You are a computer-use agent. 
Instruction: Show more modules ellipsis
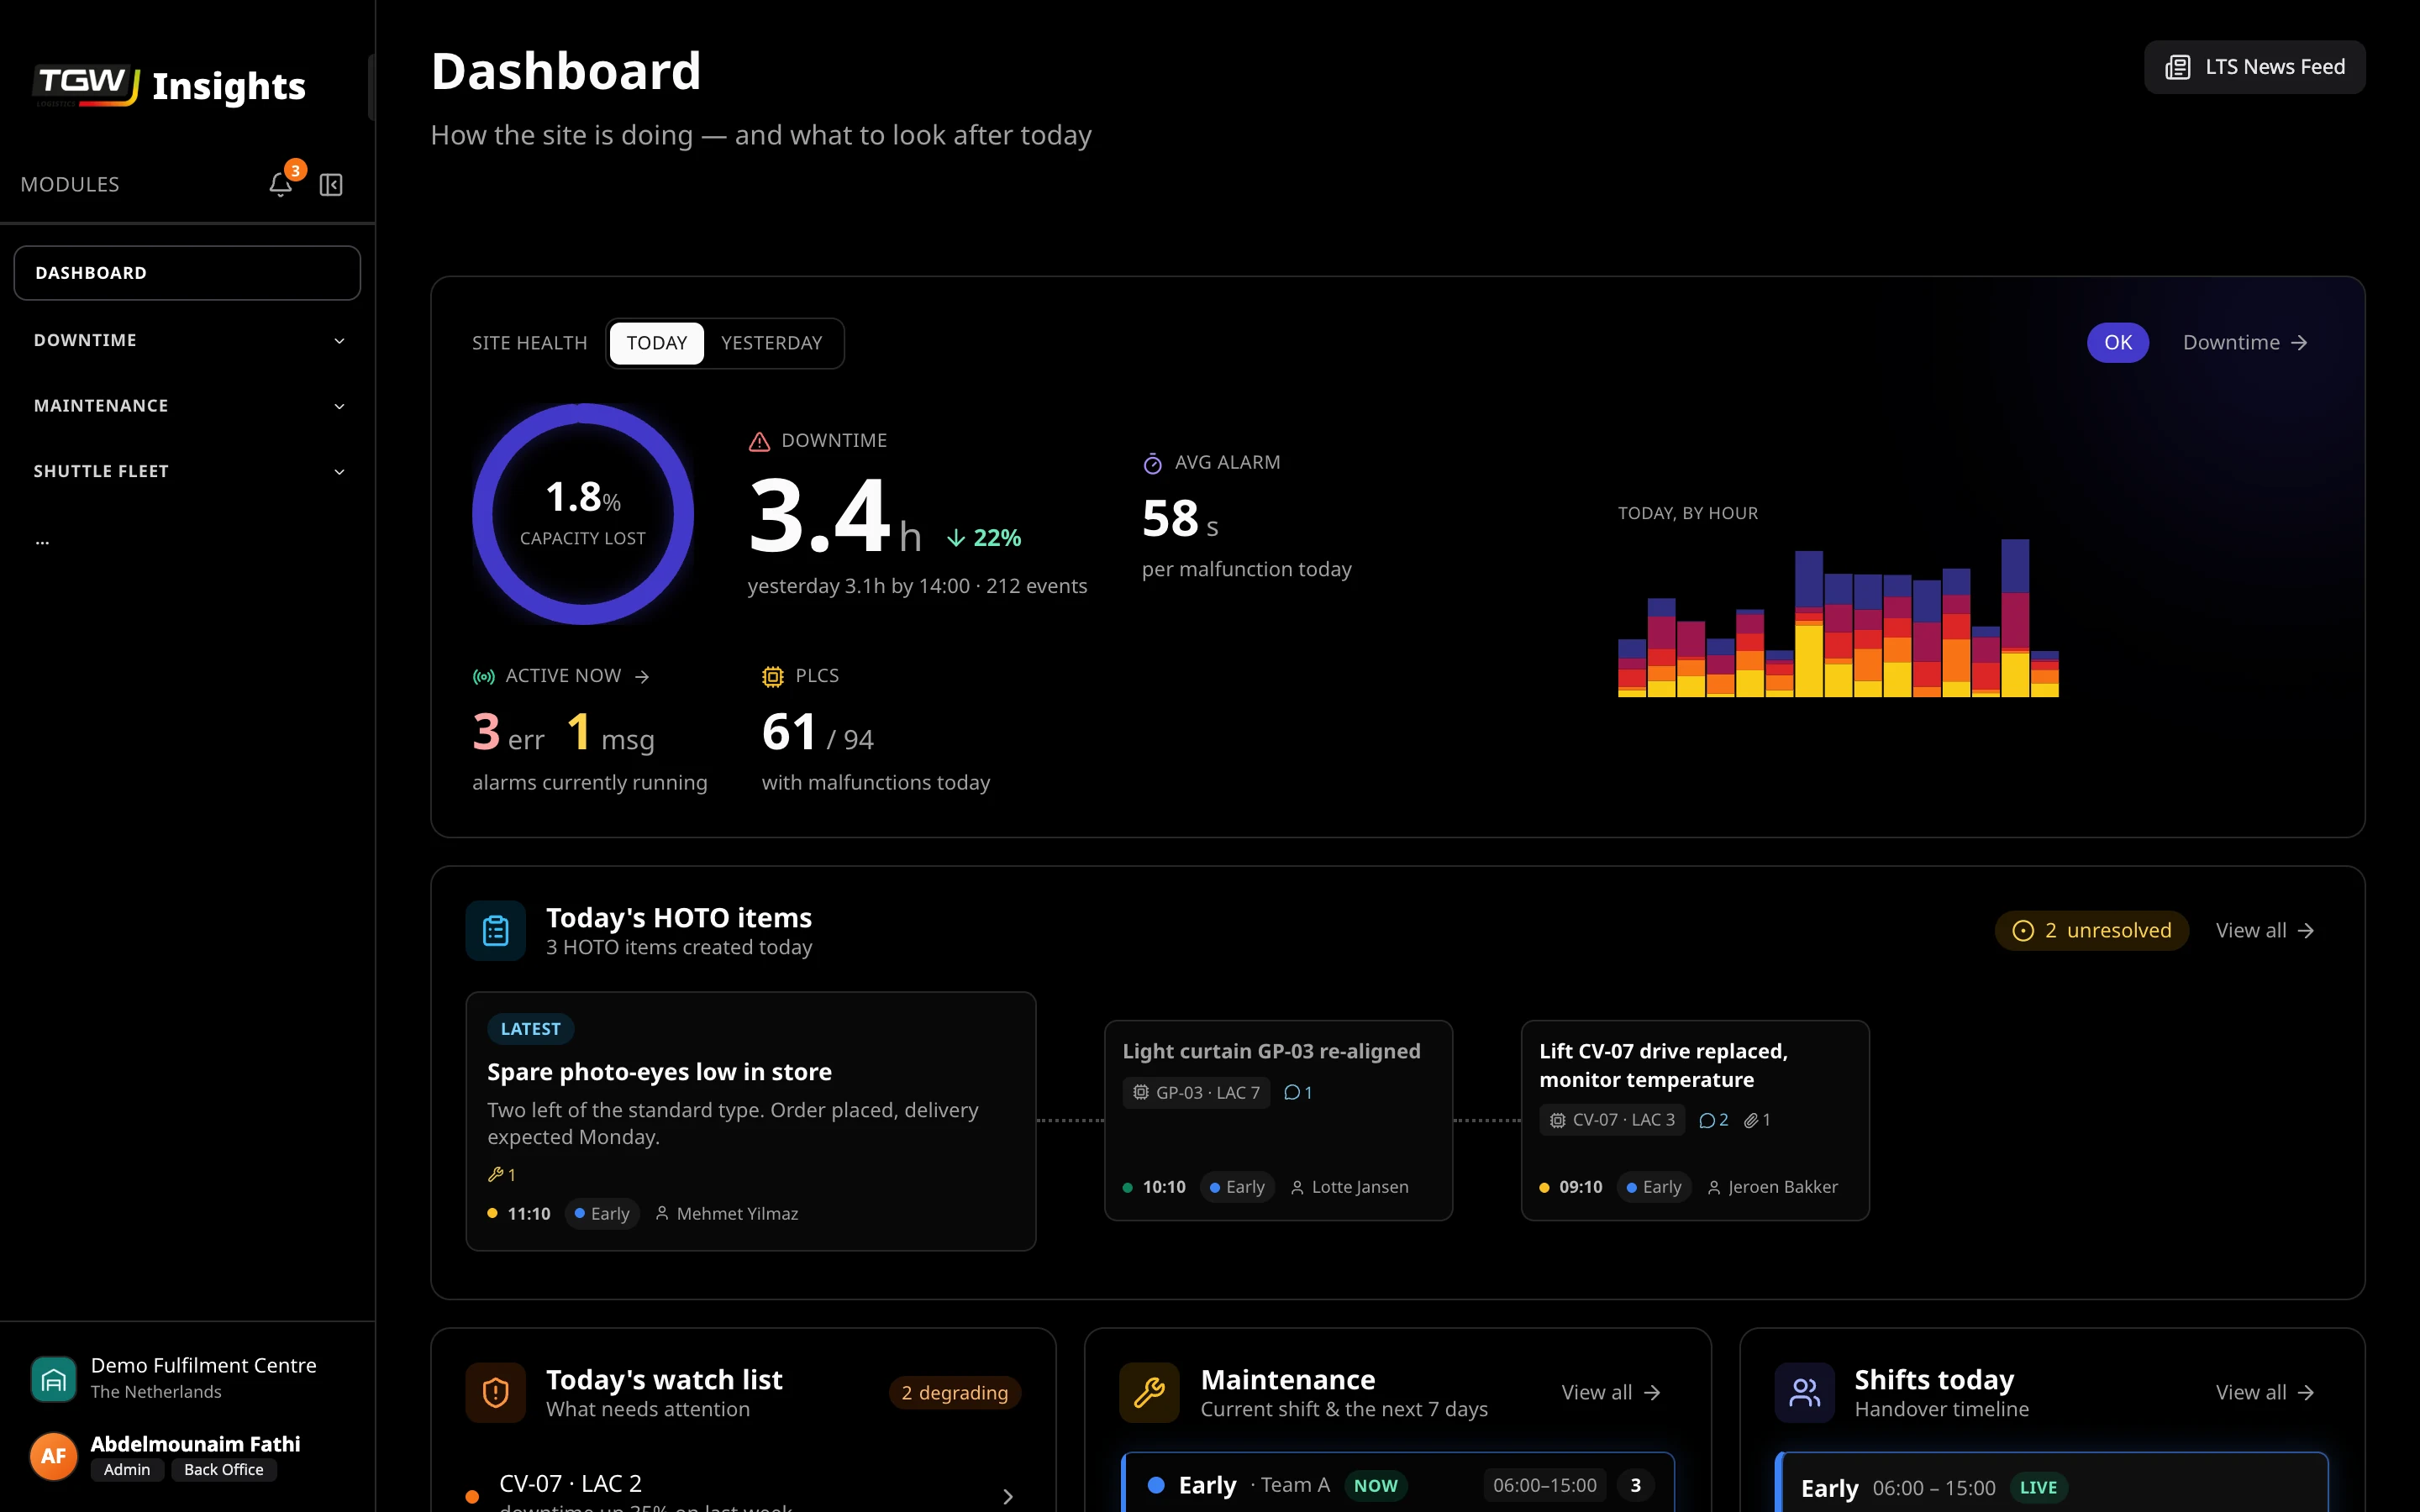[x=42, y=541]
